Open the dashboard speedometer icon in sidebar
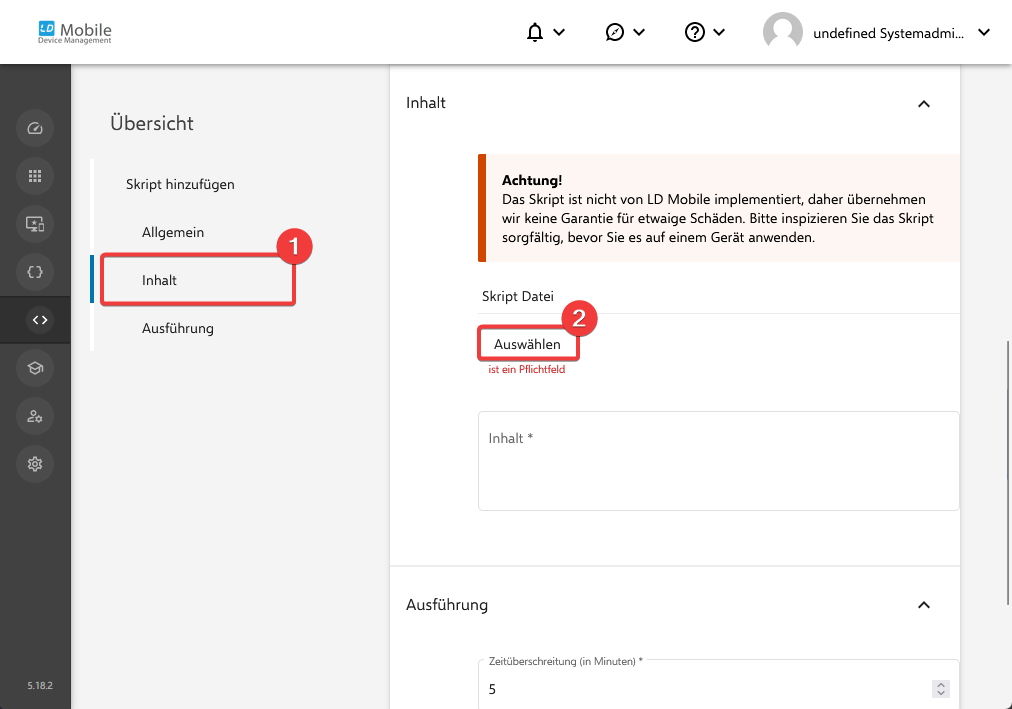The width and height of the screenshot is (1012, 709). tap(35, 128)
